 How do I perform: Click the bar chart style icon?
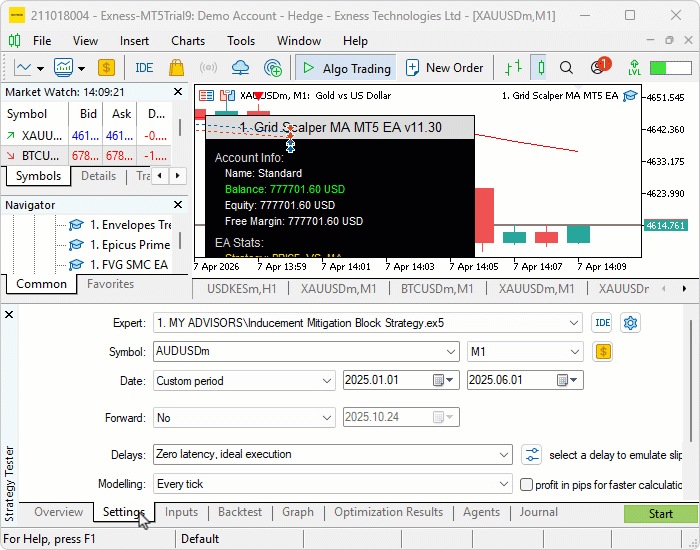pyautogui.click(x=513, y=68)
